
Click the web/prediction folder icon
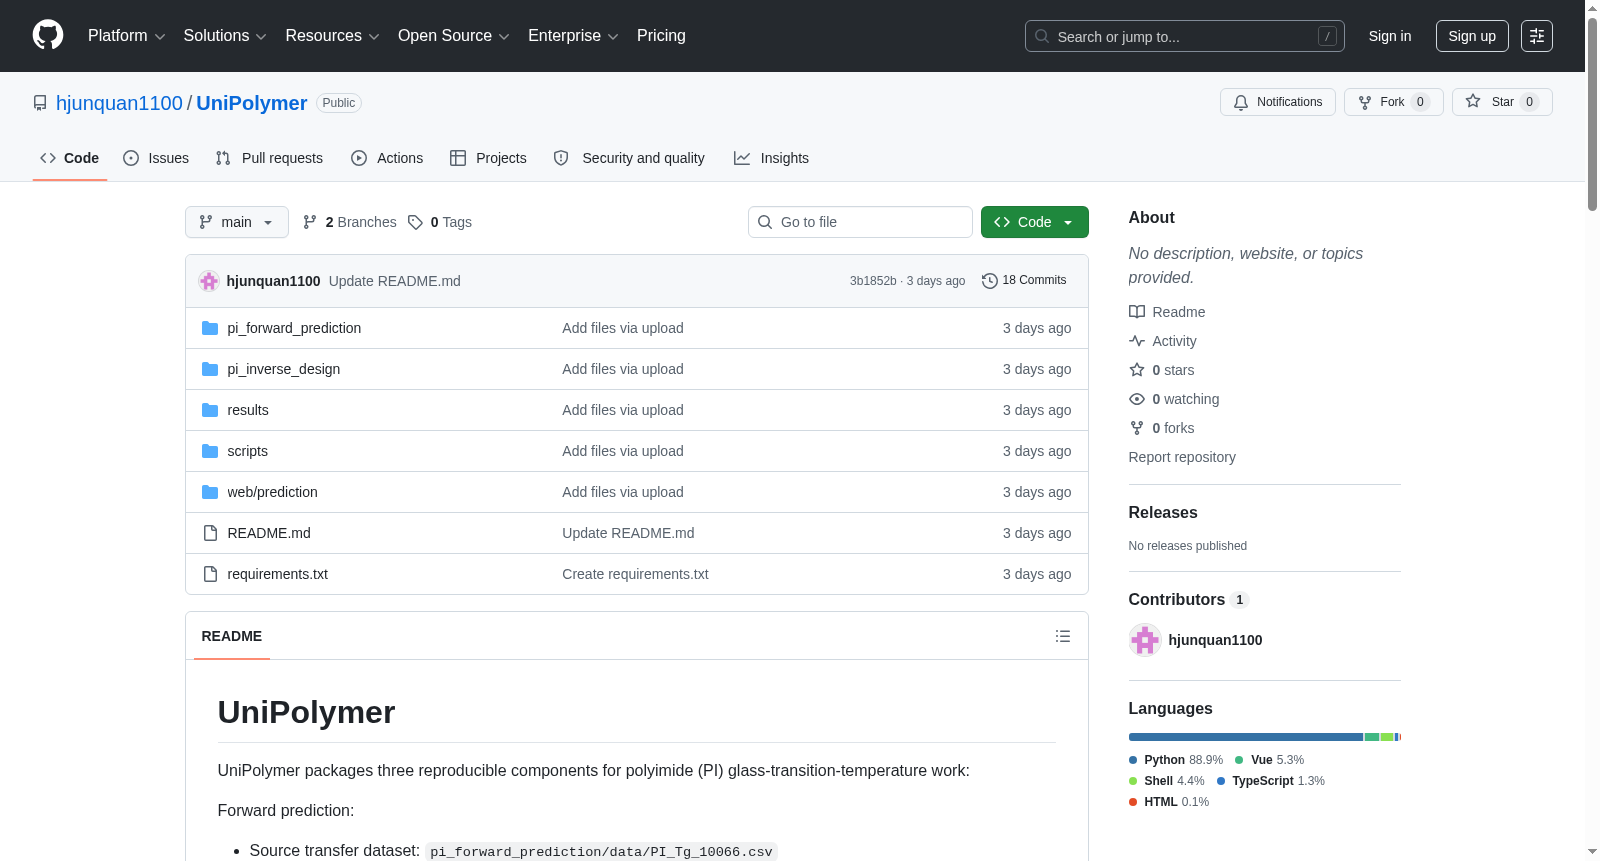click(x=210, y=492)
